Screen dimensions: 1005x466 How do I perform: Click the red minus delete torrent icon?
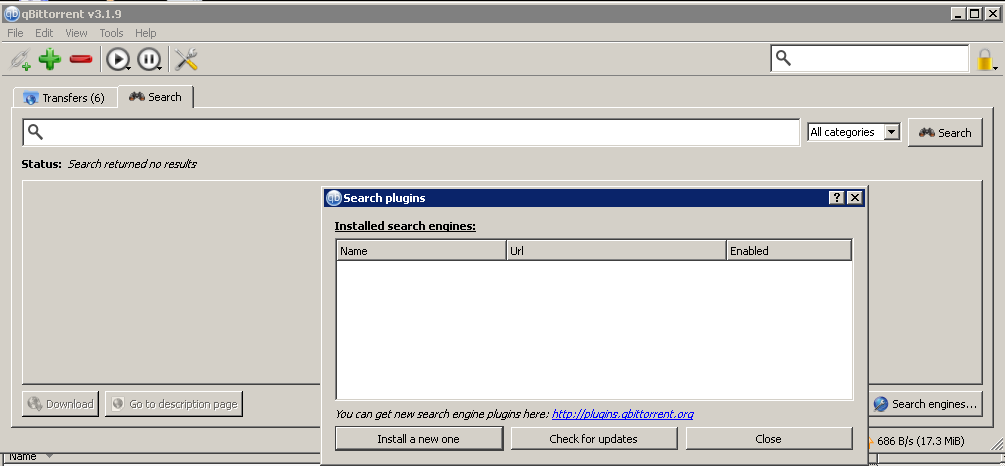tap(81, 60)
